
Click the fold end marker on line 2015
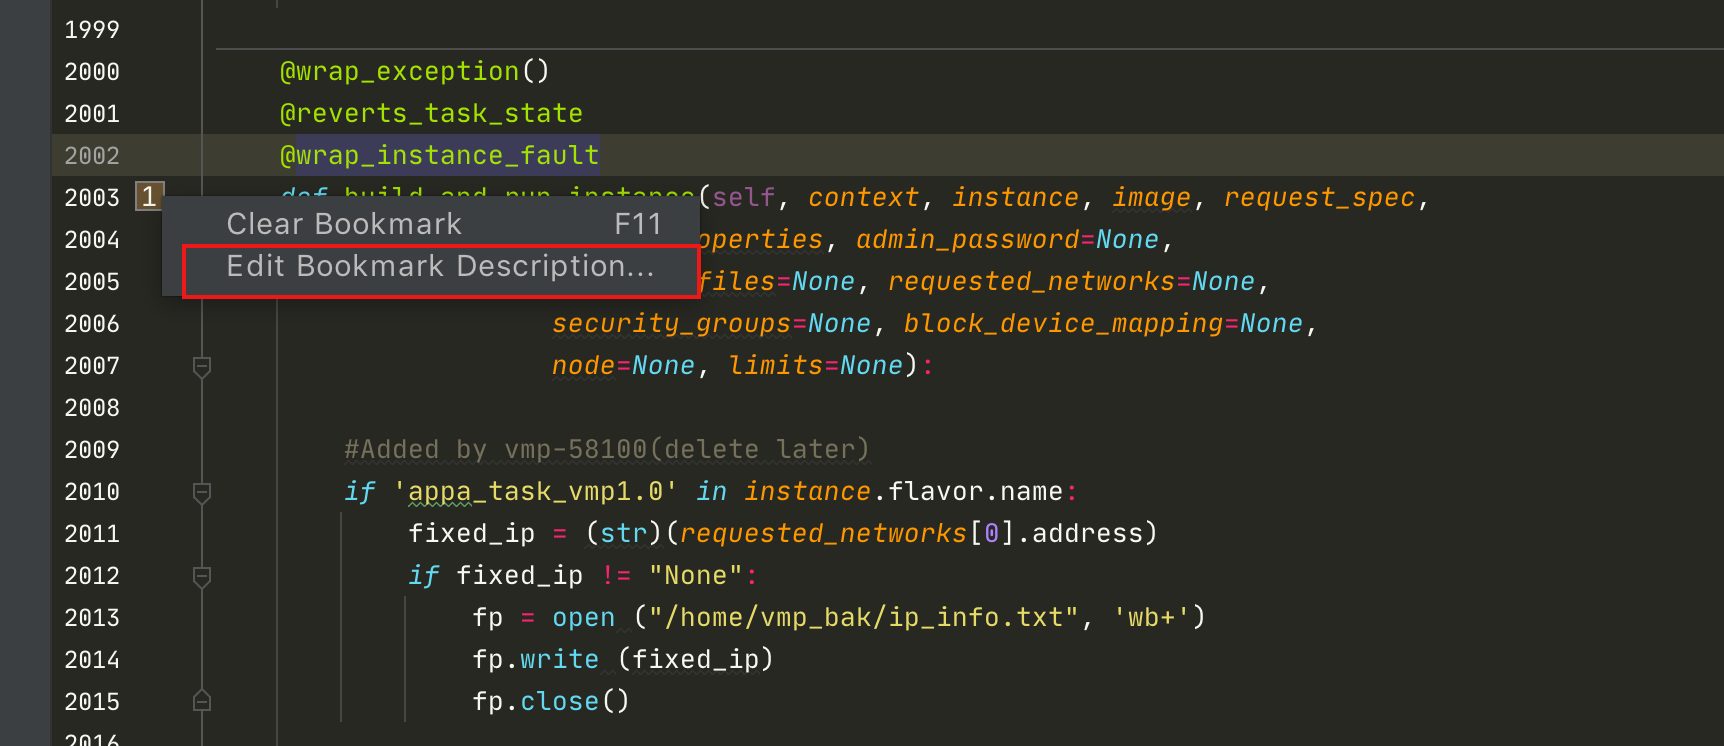(x=202, y=701)
